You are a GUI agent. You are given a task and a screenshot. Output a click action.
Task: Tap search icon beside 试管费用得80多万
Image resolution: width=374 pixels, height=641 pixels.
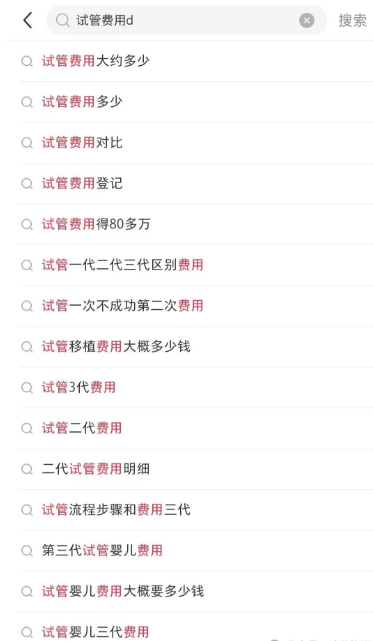[27, 224]
